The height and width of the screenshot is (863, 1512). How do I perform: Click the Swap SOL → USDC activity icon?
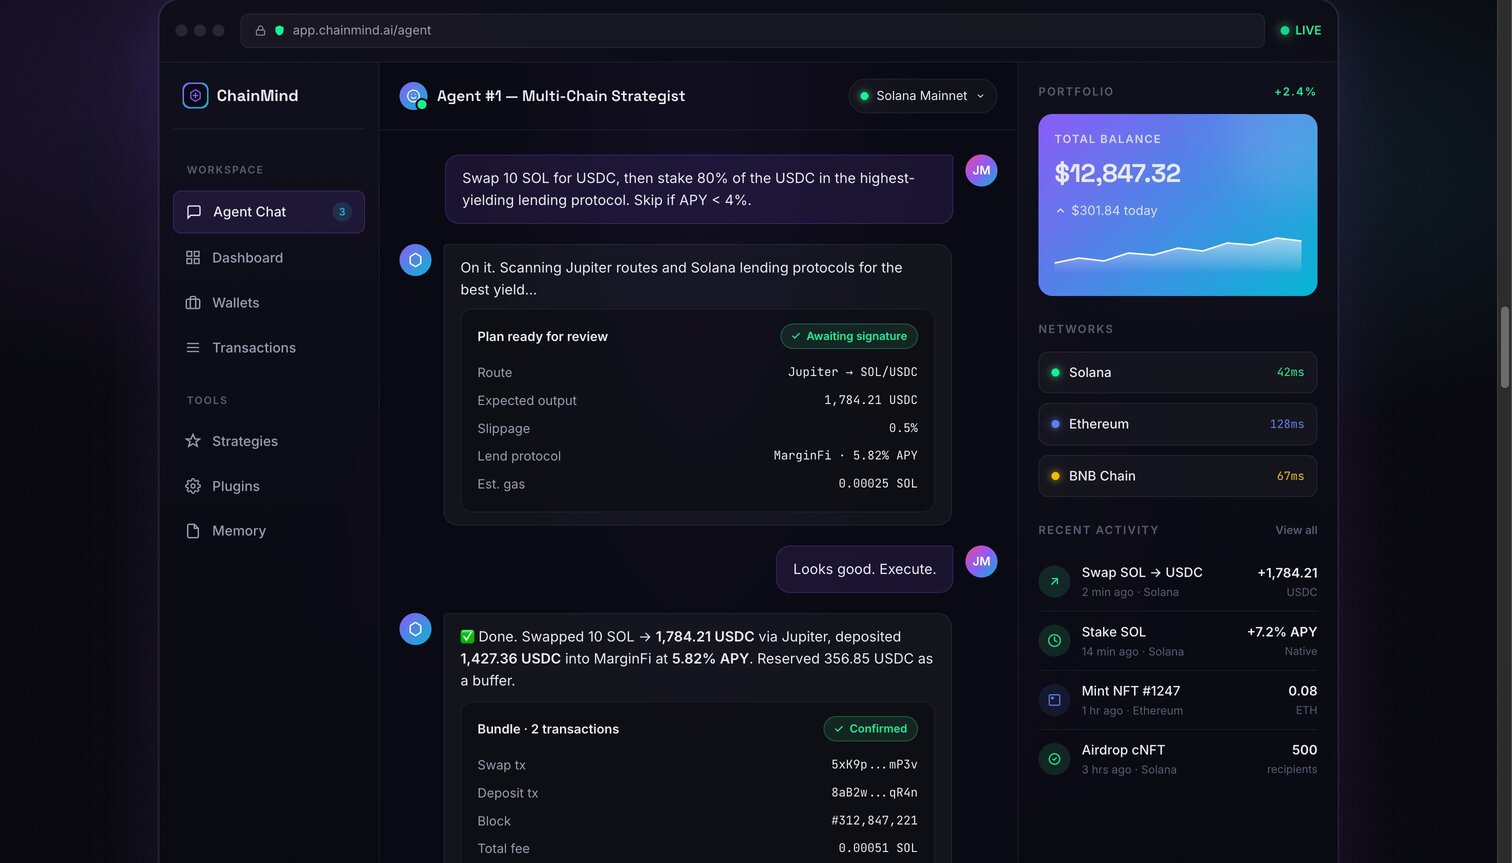1054,581
